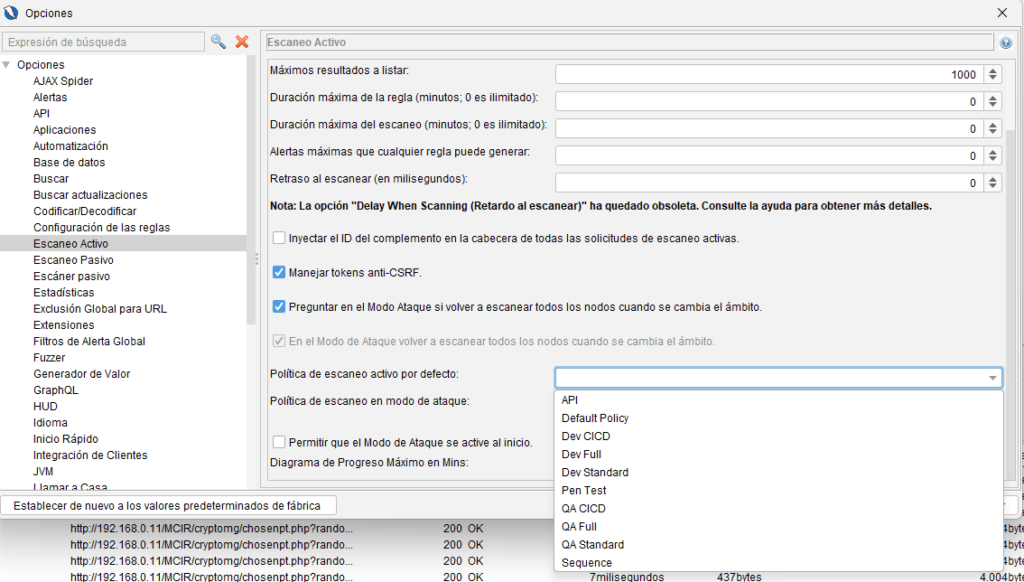This screenshot has width=1024, height=582.
Task: Collapse the Opciones tree root node
Action: coord(8,65)
